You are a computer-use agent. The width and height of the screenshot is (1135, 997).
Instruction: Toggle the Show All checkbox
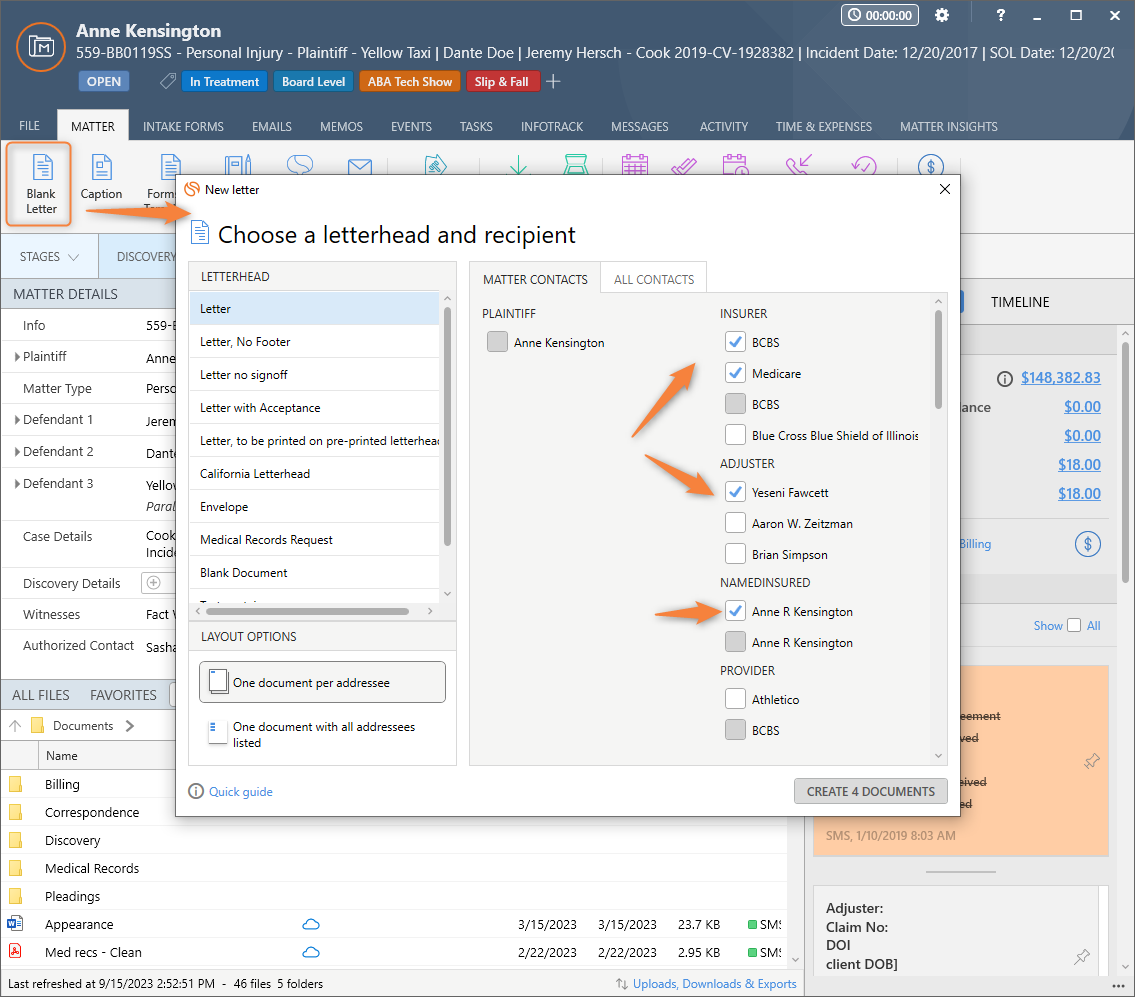[1074, 625]
